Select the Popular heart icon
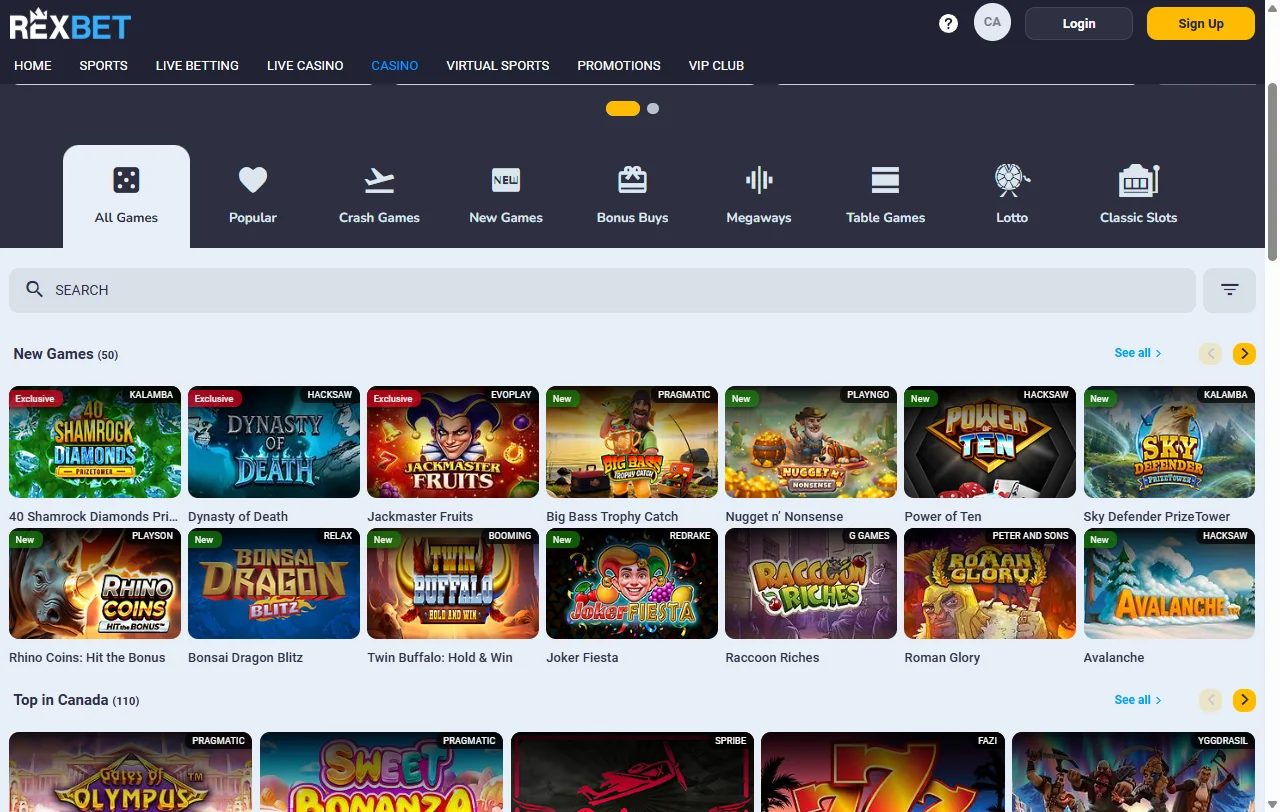Image resolution: width=1280 pixels, height=812 pixels. pyautogui.click(x=253, y=180)
